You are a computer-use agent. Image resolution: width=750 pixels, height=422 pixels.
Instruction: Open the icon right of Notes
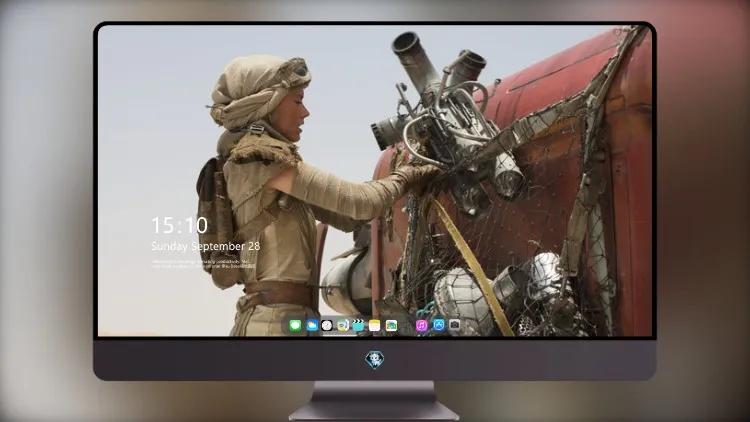pyautogui.click(x=391, y=326)
